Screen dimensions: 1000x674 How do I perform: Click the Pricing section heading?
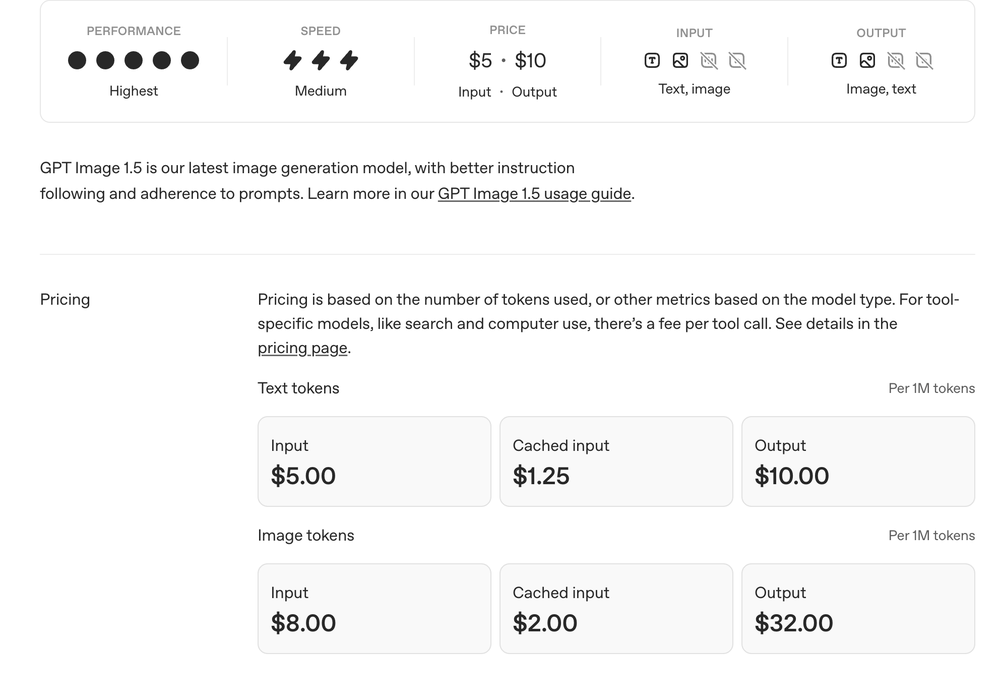point(65,300)
